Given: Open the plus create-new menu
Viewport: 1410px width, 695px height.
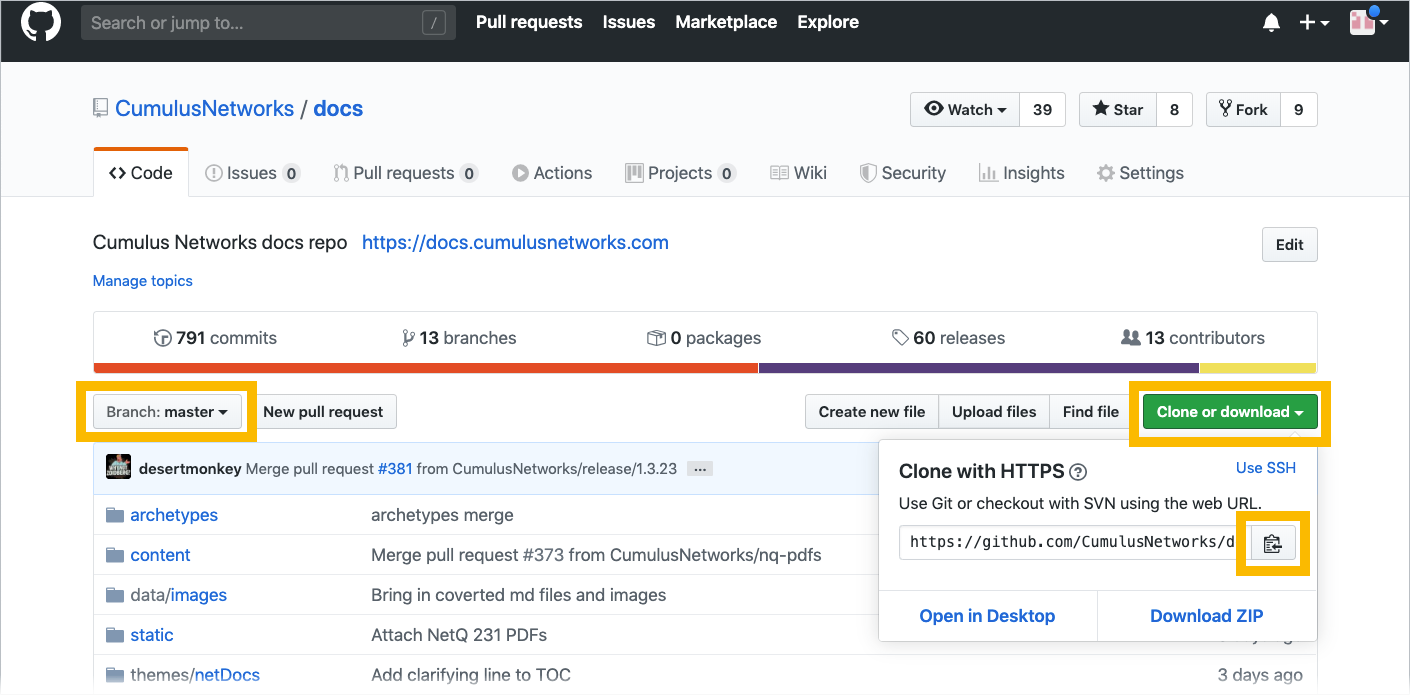Looking at the screenshot, I should point(1313,23).
